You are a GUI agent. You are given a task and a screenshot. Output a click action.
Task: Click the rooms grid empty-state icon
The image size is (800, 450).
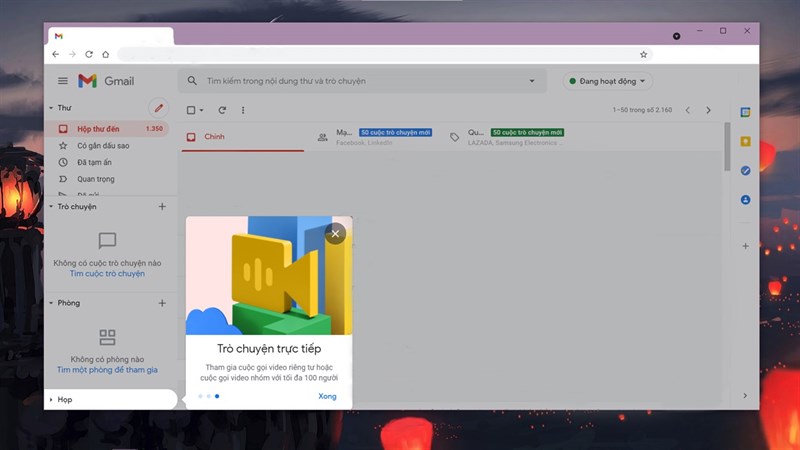pos(107,337)
